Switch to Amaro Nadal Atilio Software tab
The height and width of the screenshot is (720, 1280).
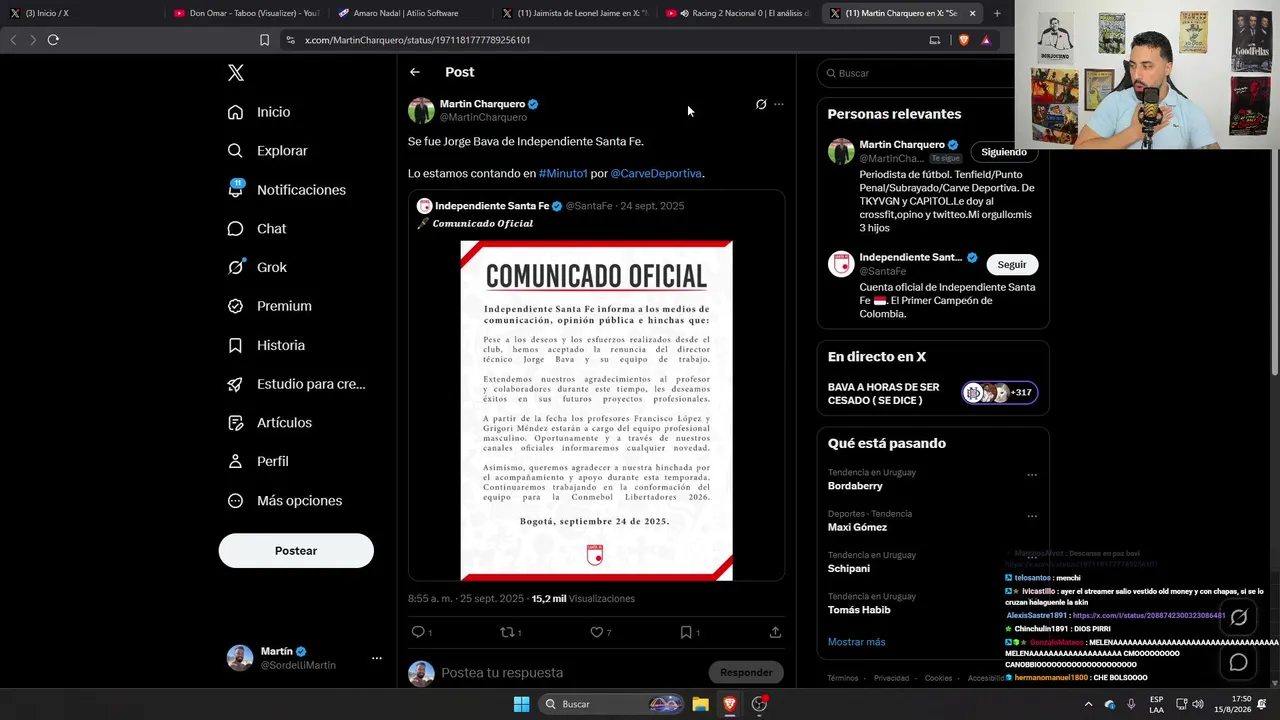coord(410,13)
